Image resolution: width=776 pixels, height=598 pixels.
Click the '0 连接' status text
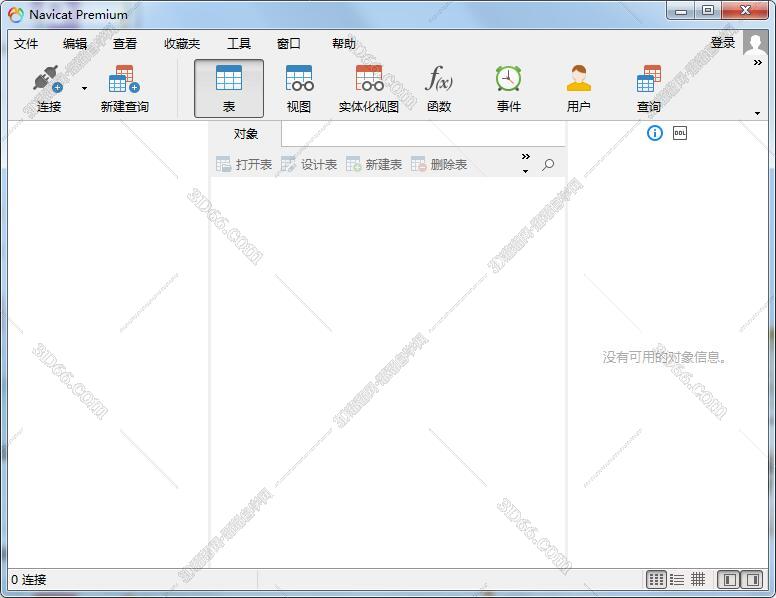(x=29, y=580)
